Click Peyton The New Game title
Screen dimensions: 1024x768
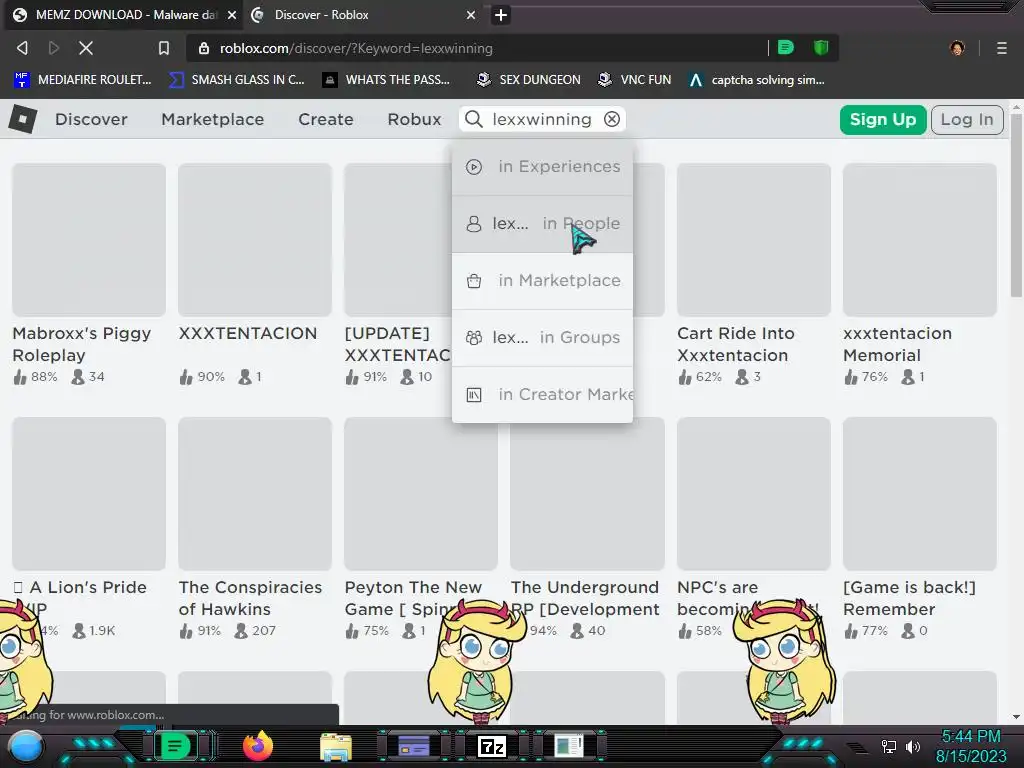[413, 598]
